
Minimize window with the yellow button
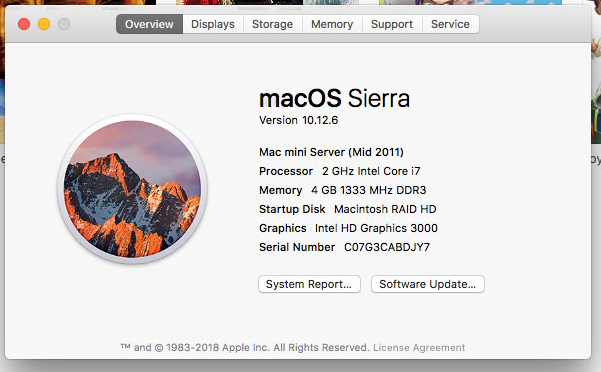point(44,24)
